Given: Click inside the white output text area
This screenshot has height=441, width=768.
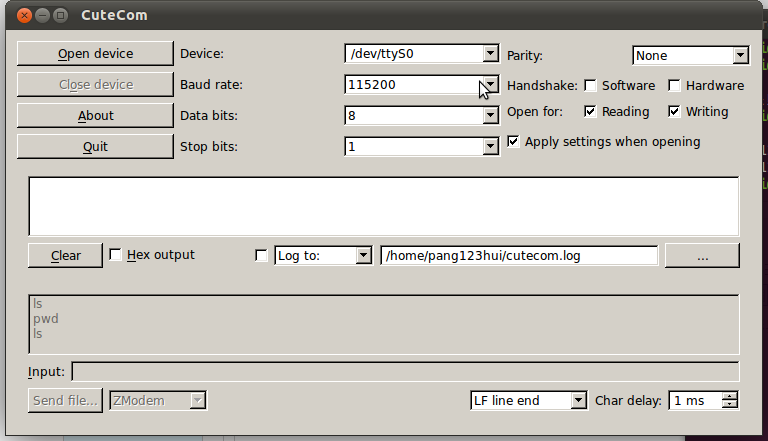Looking at the screenshot, I should pyautogui.click(x=384, y=206).
